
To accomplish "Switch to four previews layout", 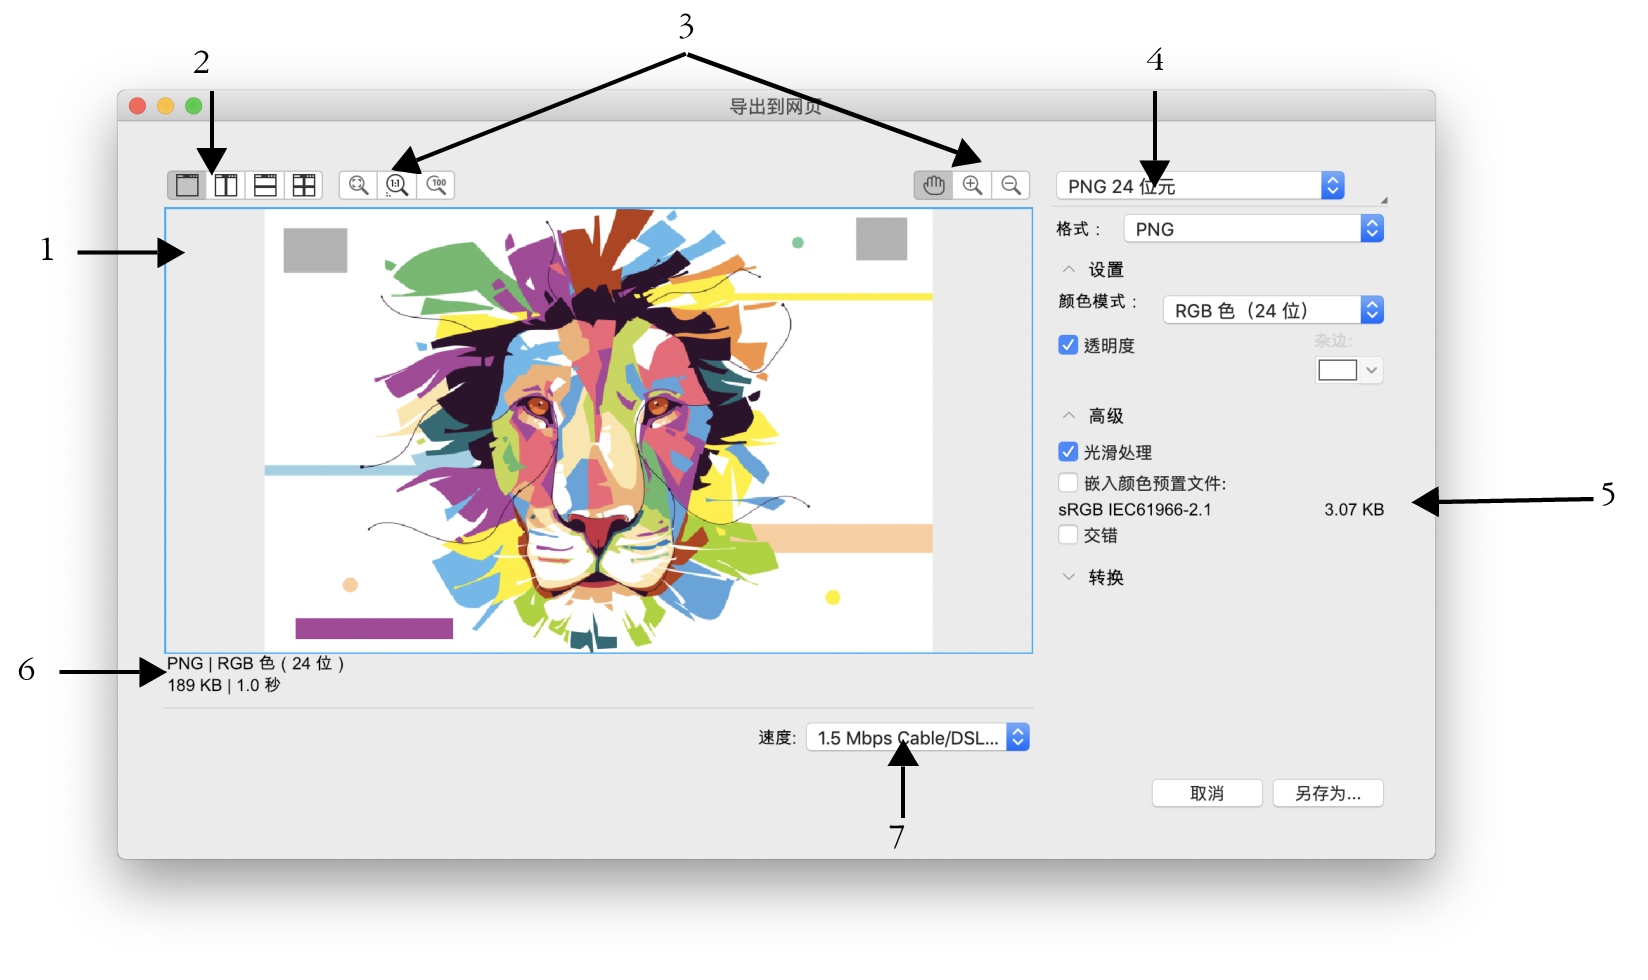I will [304, 185].
